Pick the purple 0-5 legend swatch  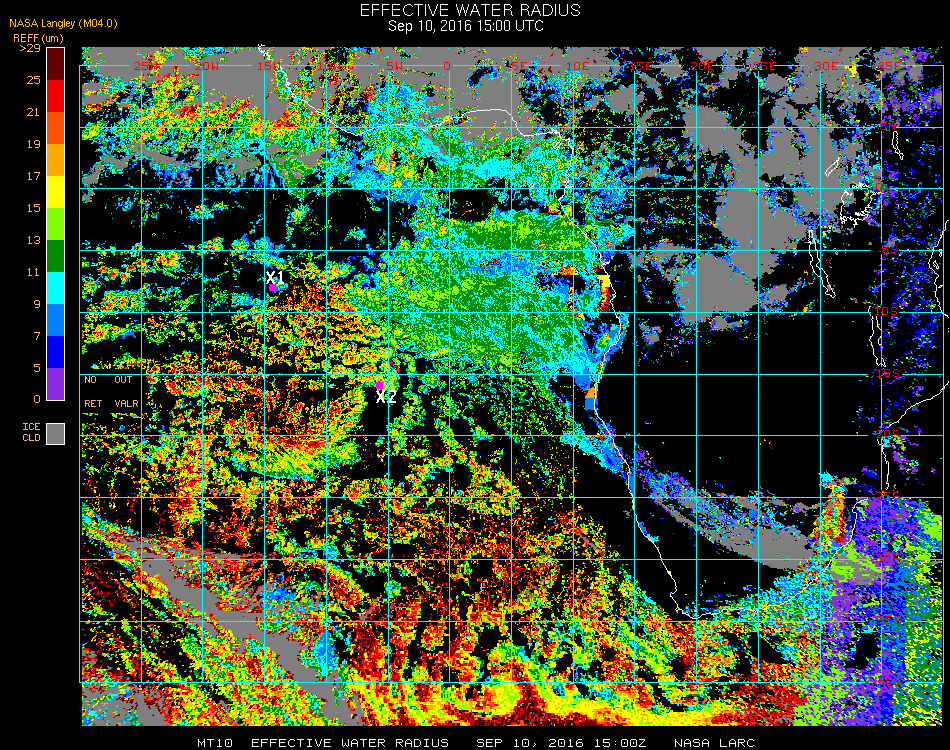(56, 384)
